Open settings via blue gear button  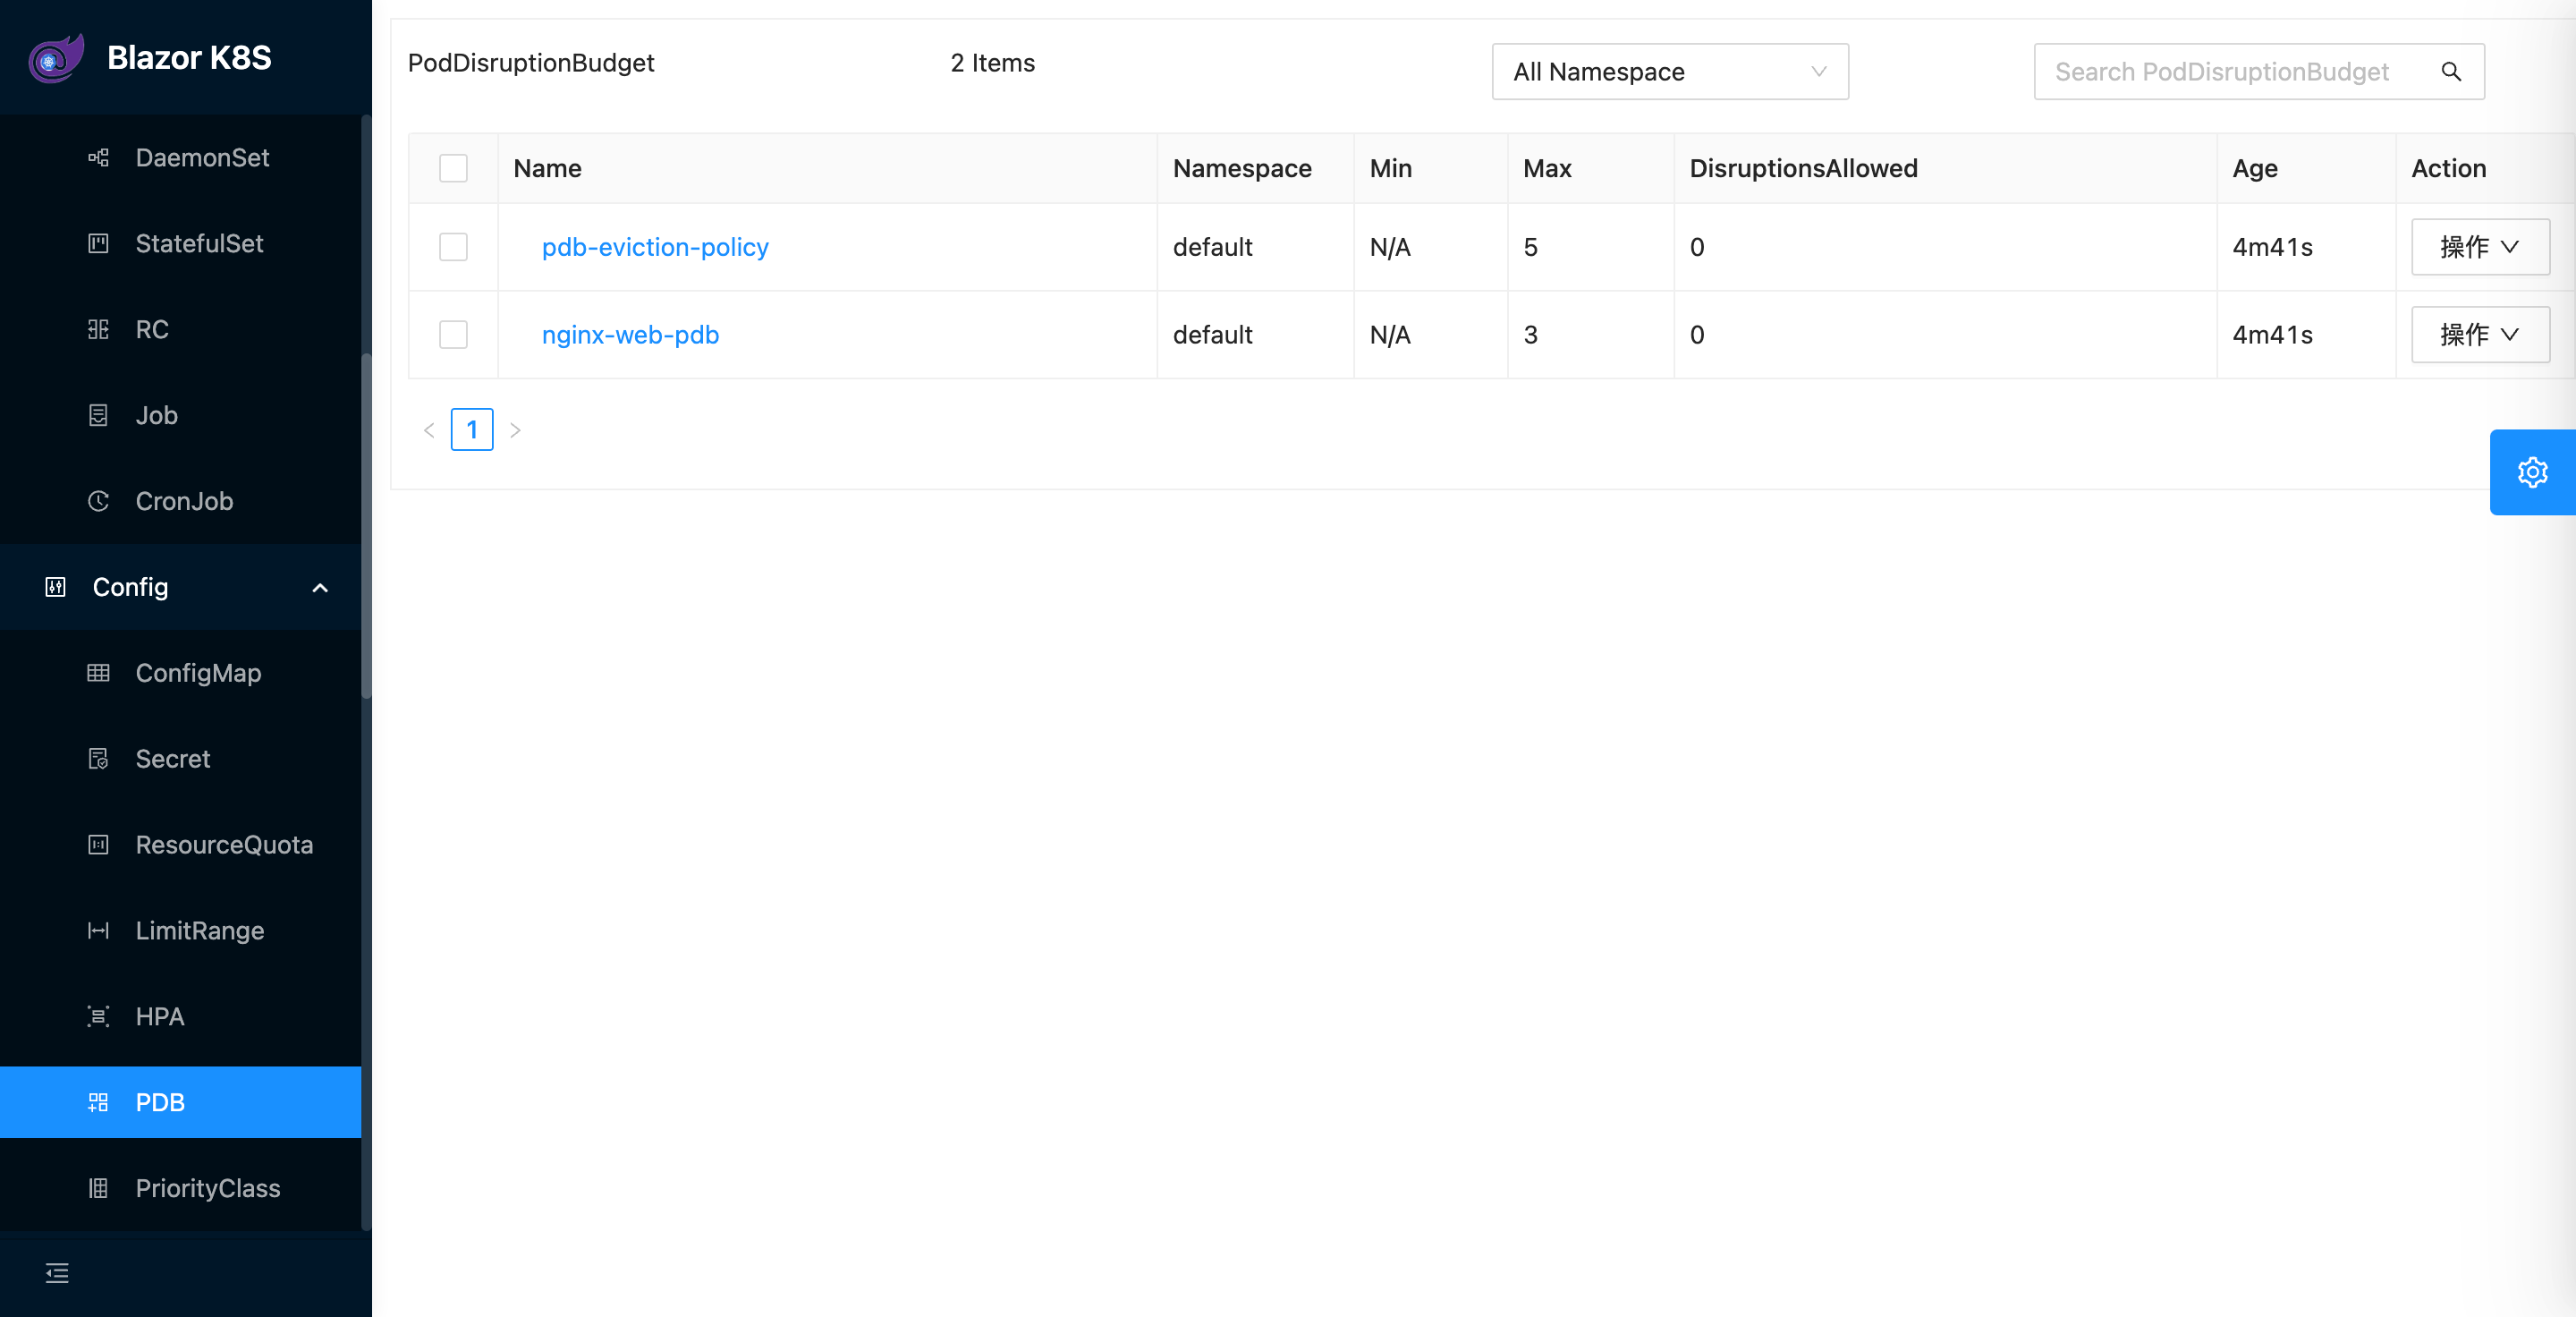coord(2533,473)
